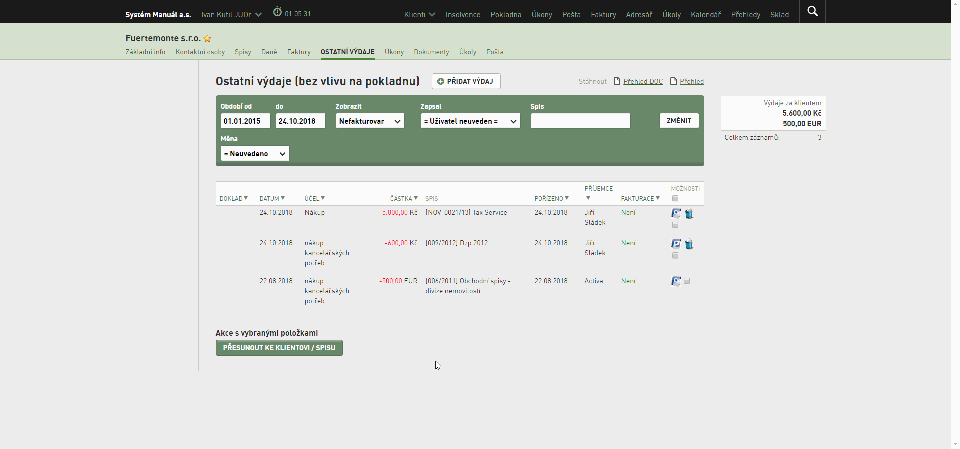The height and width of the screenshot is (449, 960).
Task: Delete the 600,00 Kč expense row
Action: (689, 244)
